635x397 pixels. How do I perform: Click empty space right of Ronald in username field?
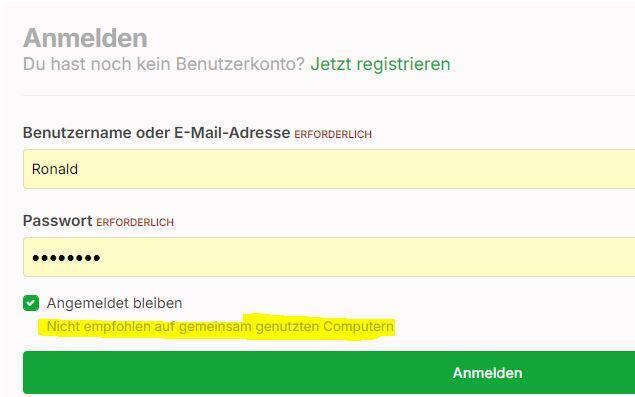pyautogui.click(x=356, y=169)
